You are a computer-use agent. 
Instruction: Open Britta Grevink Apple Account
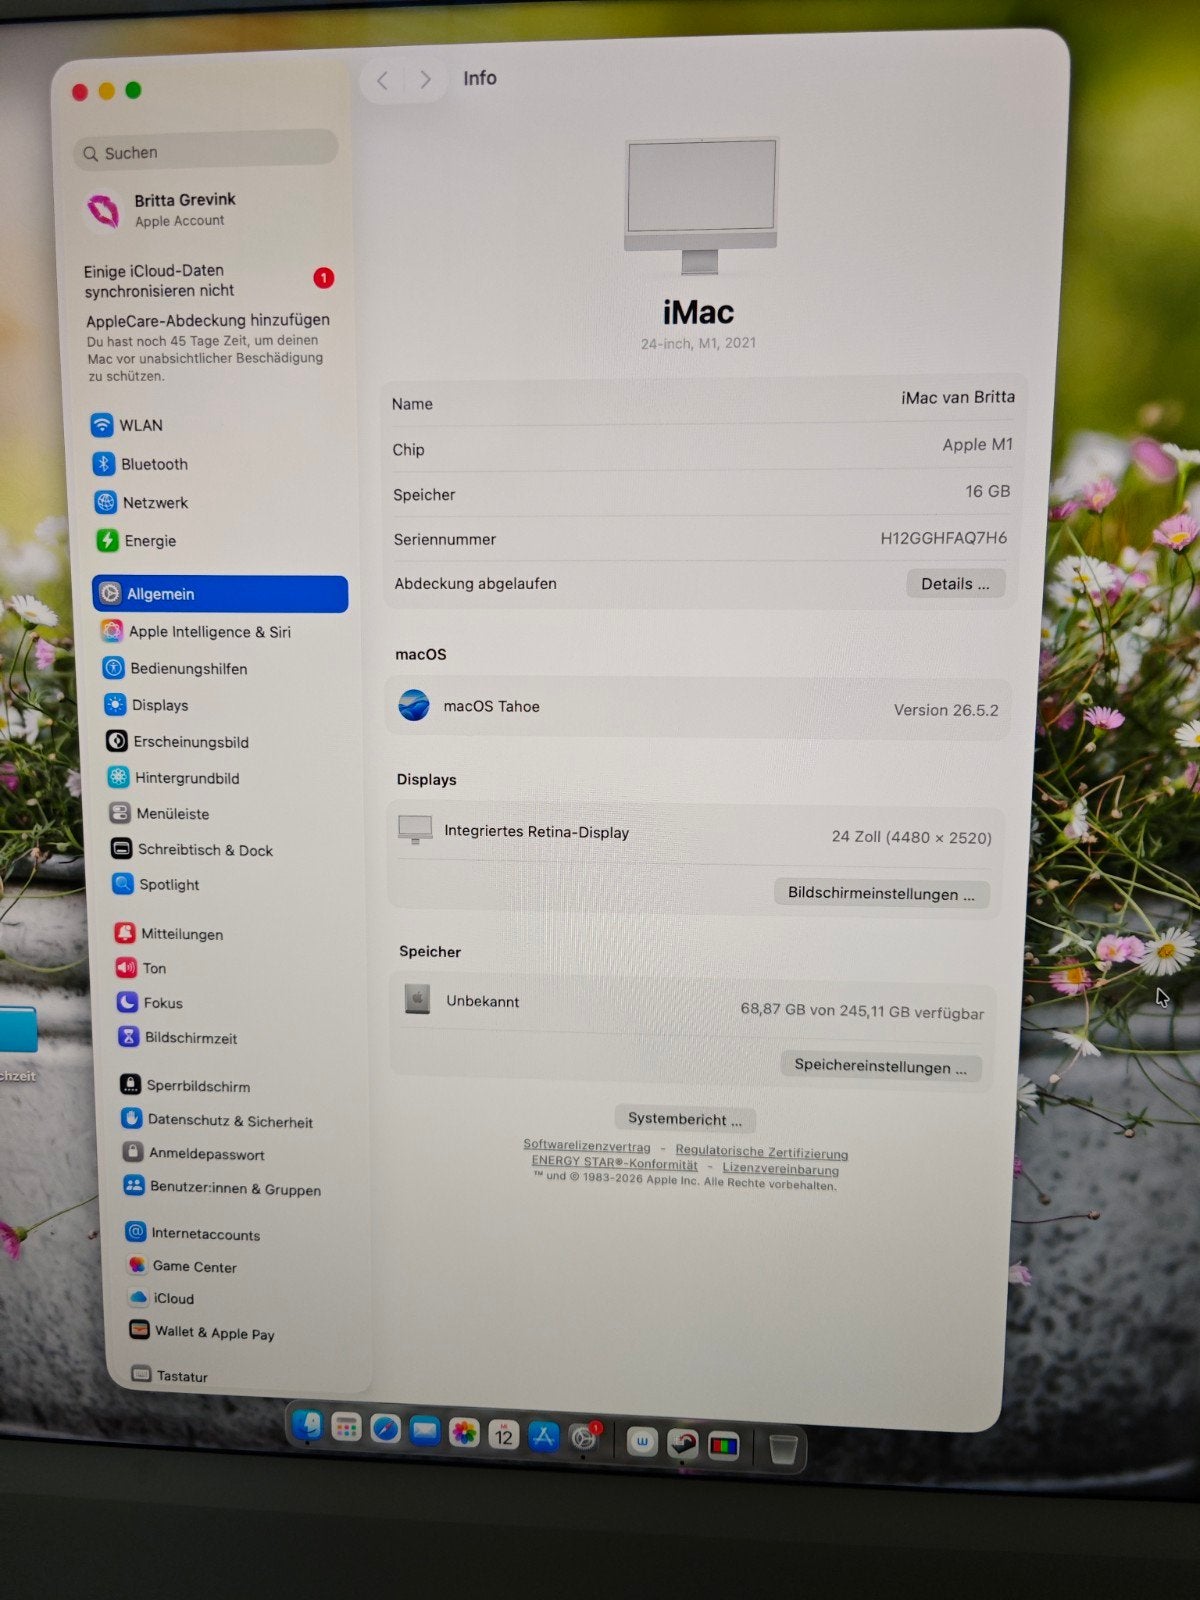point(163,209)
